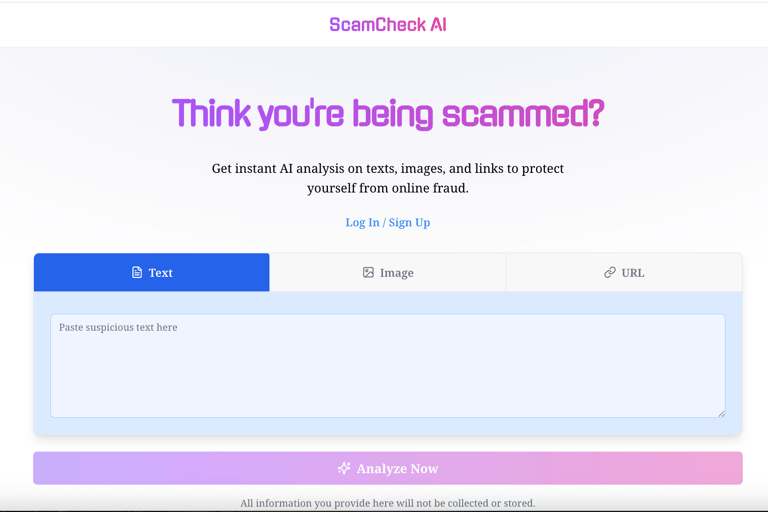Image resolution: width=768 pixels, height=512 pixels.
Task: Select the URL tab label
Action: [x=633, y=272]
